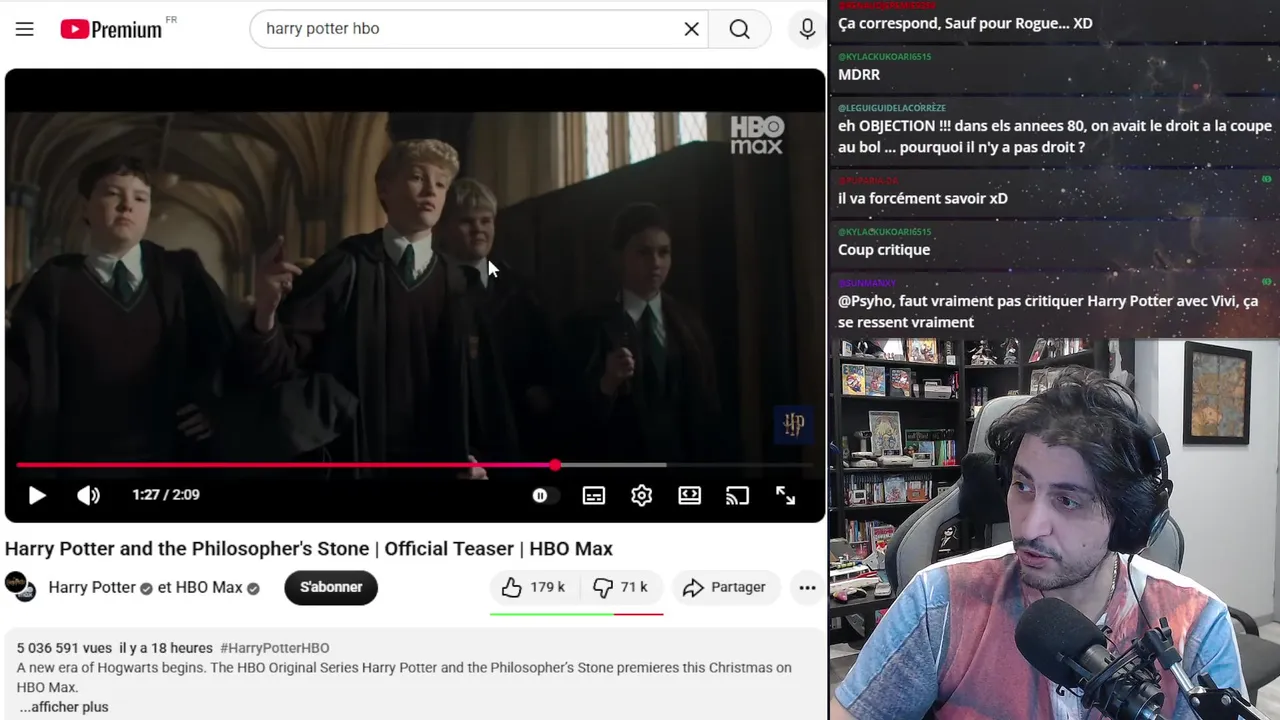Click chat message 'il va forcément savoir xD'
This screenshot has height=720, width=1280.
(923, 198)
